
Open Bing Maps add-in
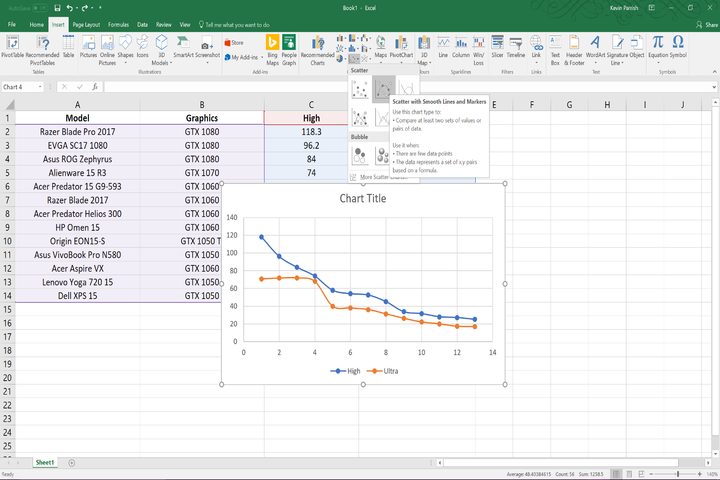point(272,50)
